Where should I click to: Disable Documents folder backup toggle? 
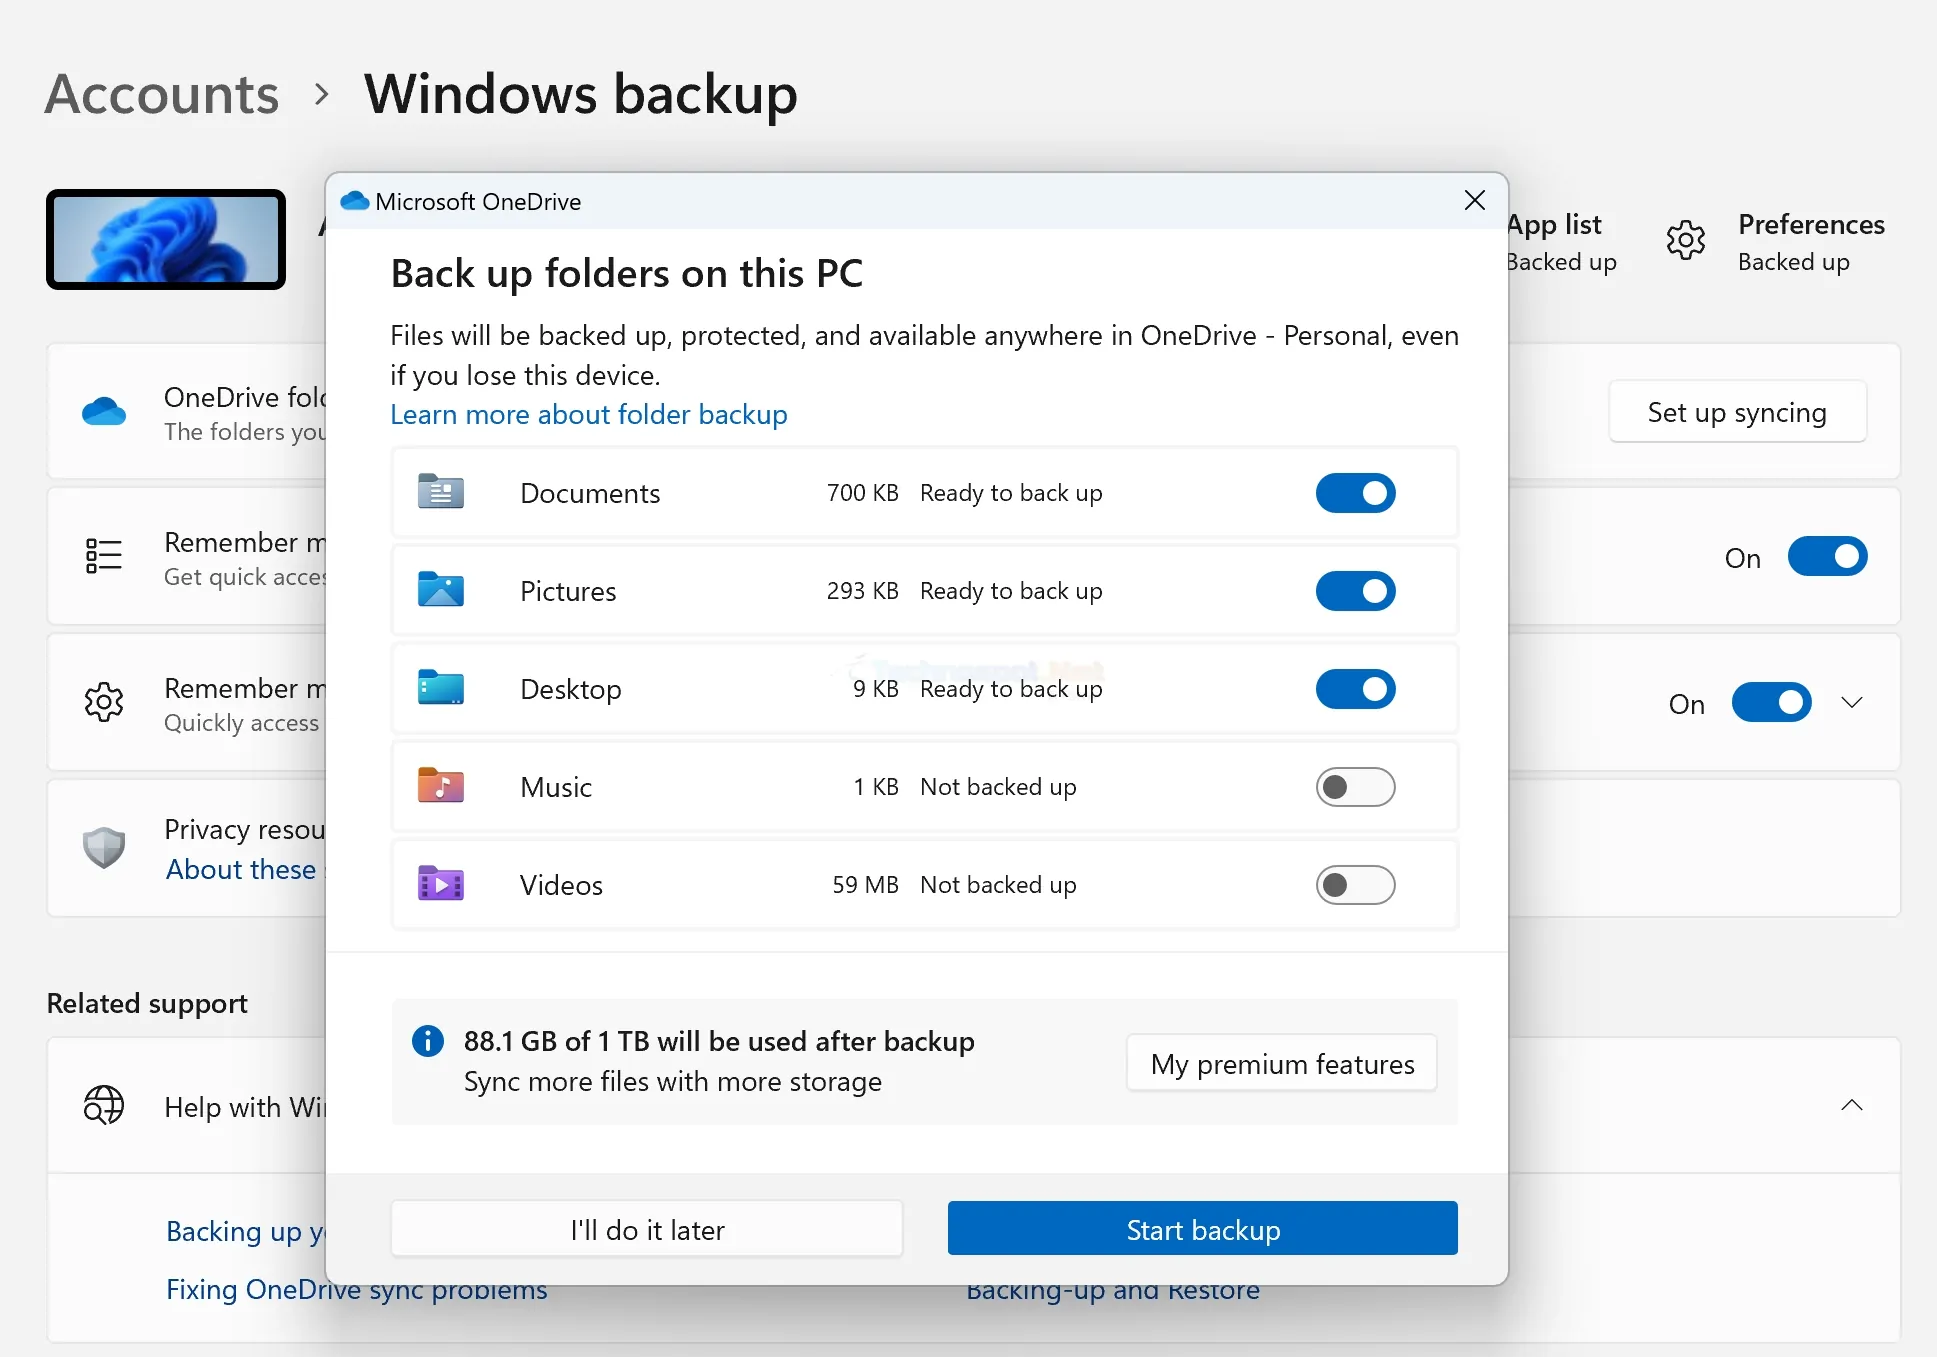pos(1355,493)
